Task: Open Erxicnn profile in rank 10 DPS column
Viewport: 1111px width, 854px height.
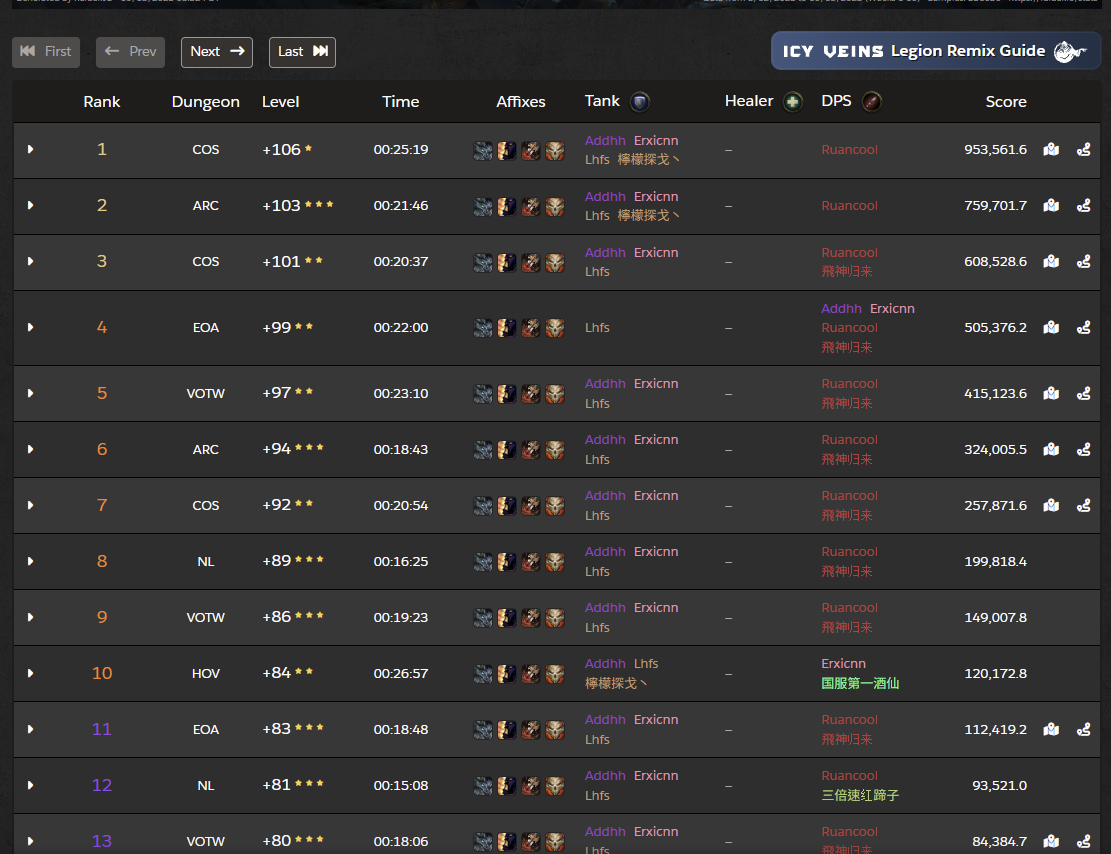Action: [x=843, y=663]
